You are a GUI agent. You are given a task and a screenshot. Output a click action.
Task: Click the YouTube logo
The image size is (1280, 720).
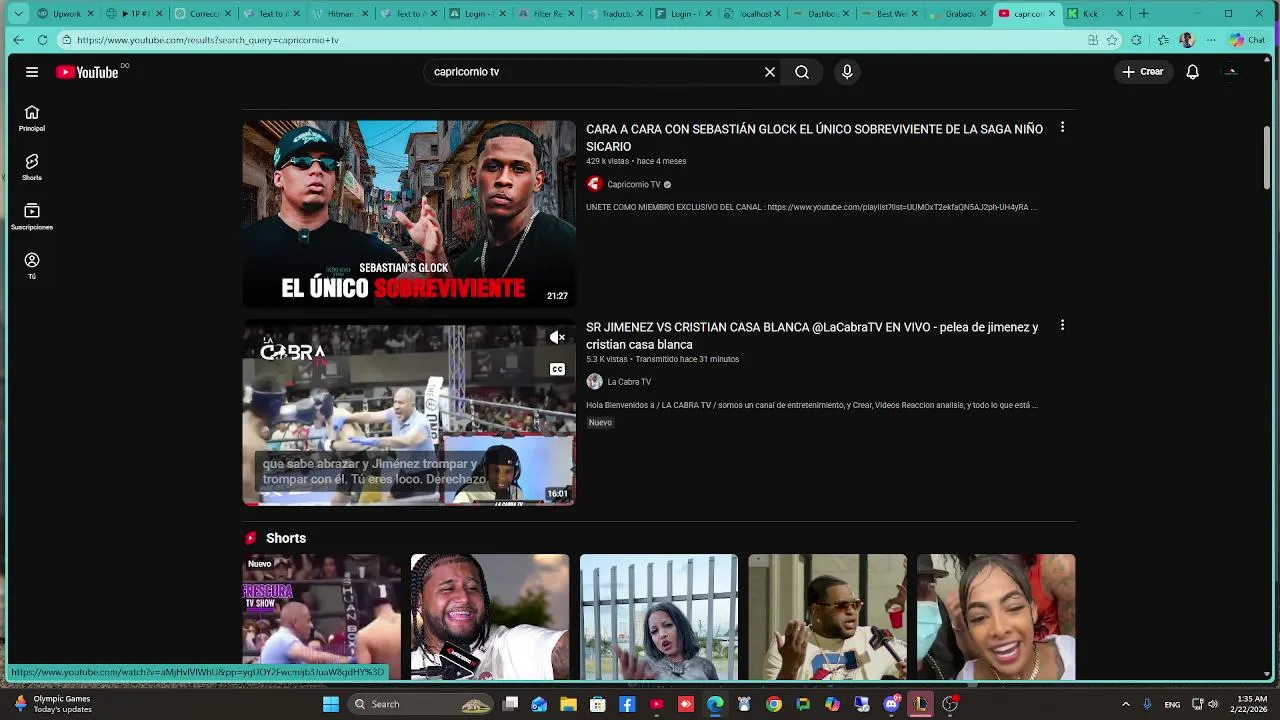tap(88, 72)
